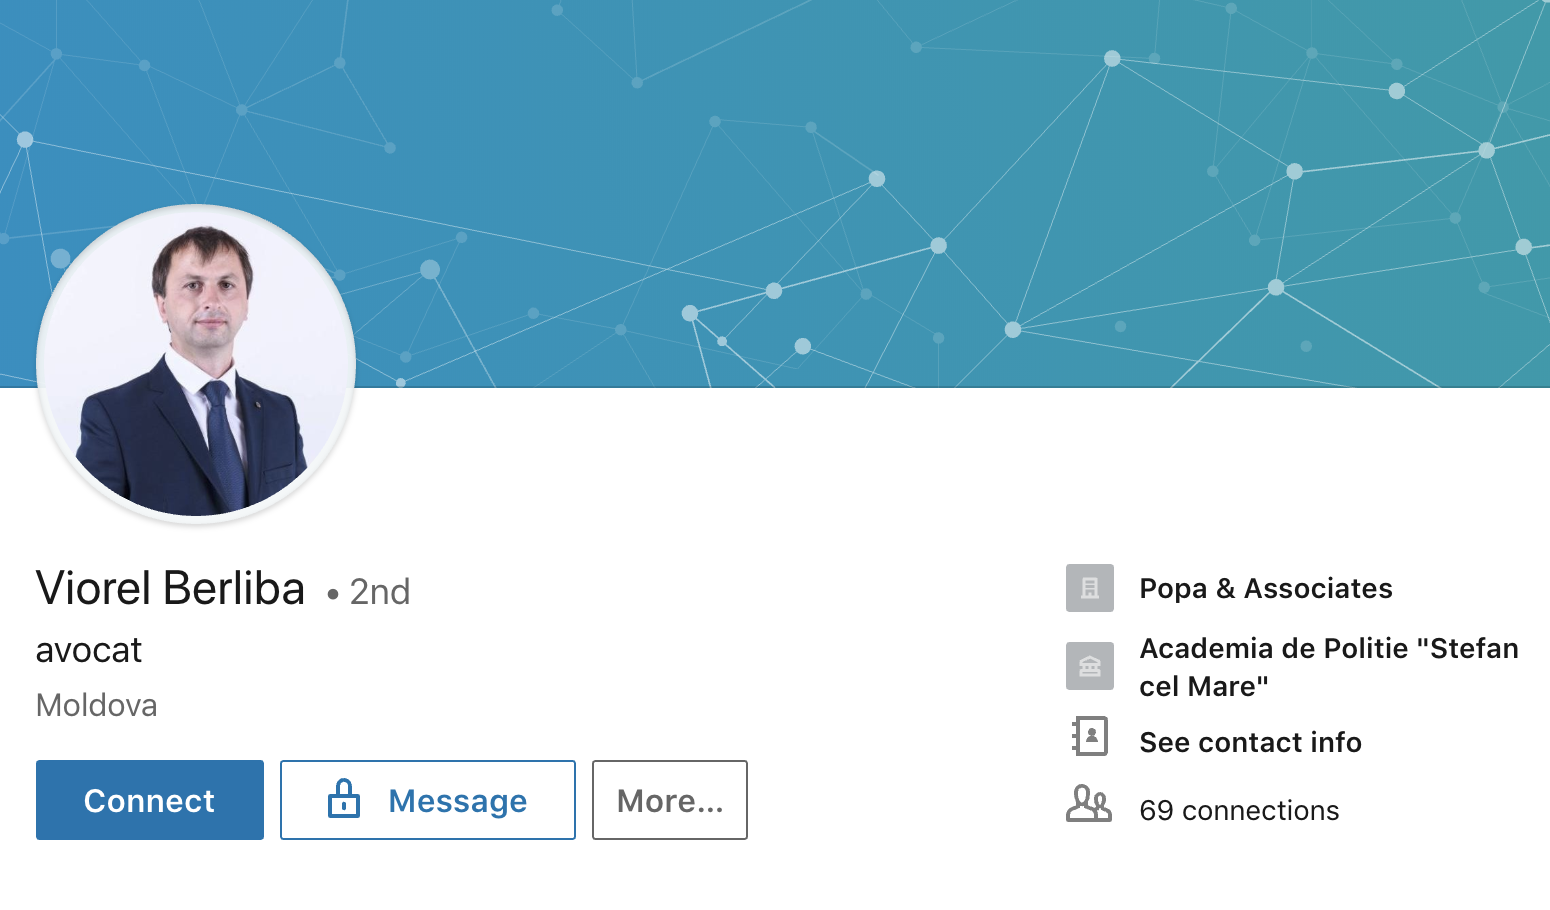Click the name Viorel Berliba
This screenshot has height=910, width=1550.
click(x=170, y=588)
